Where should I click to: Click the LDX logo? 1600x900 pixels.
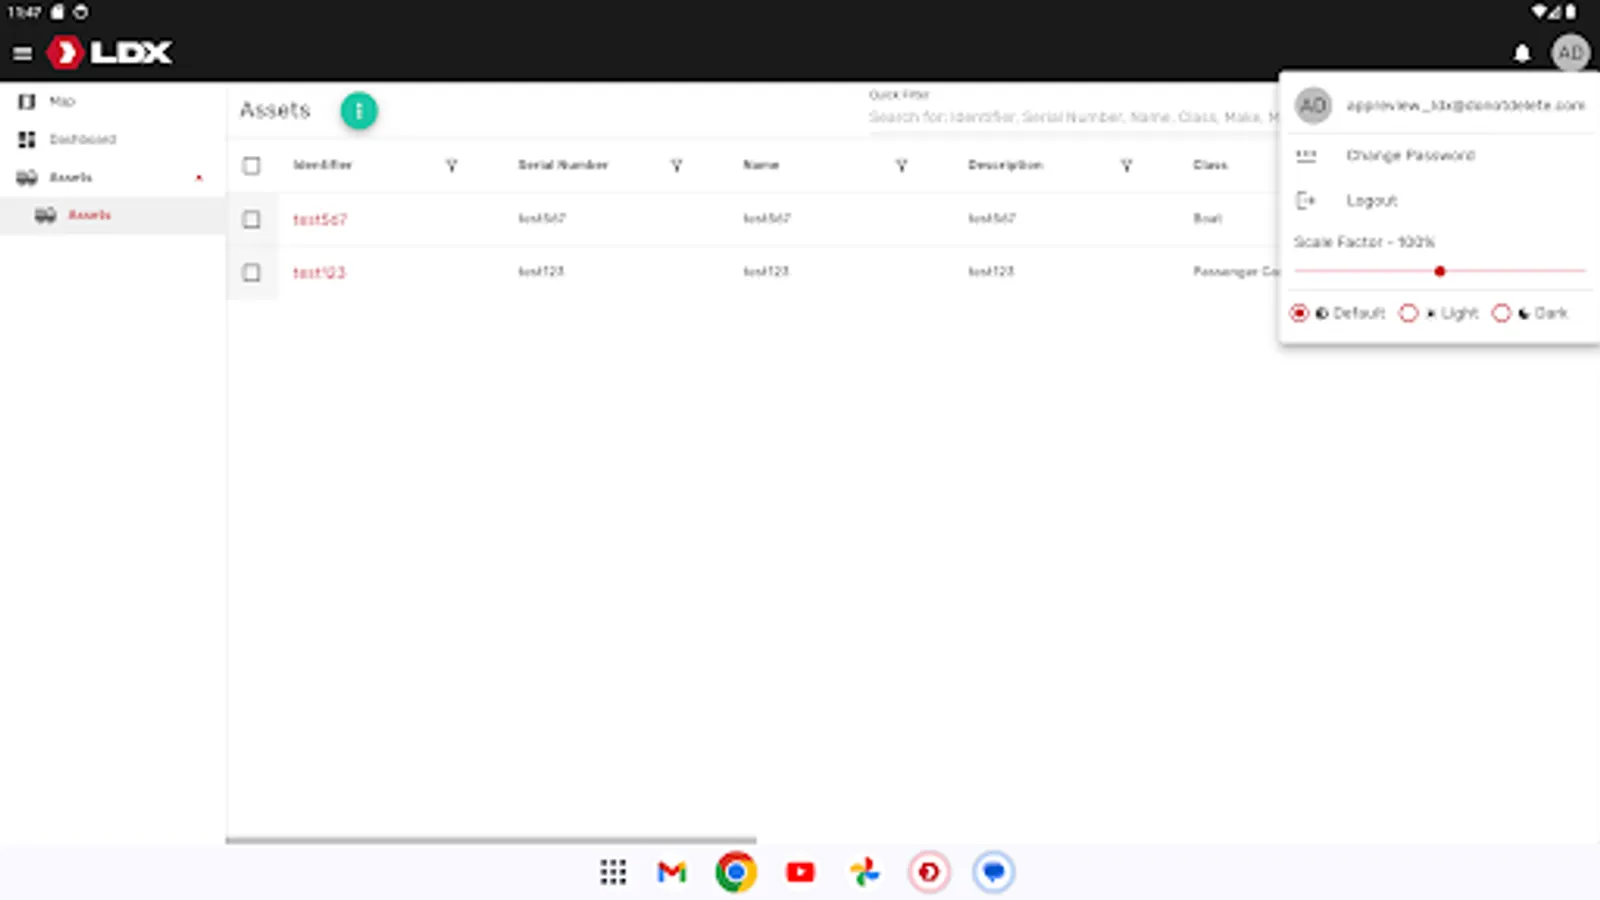[107, 52]
